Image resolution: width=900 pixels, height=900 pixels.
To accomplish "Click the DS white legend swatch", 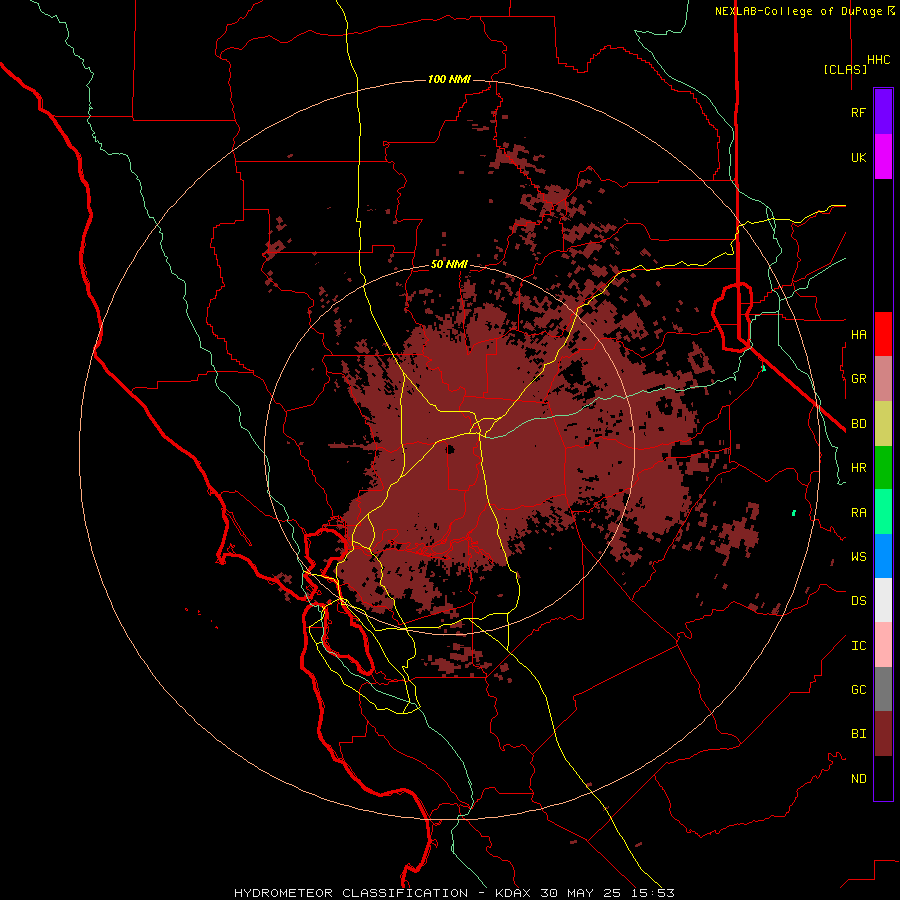I will click(883, 600).
